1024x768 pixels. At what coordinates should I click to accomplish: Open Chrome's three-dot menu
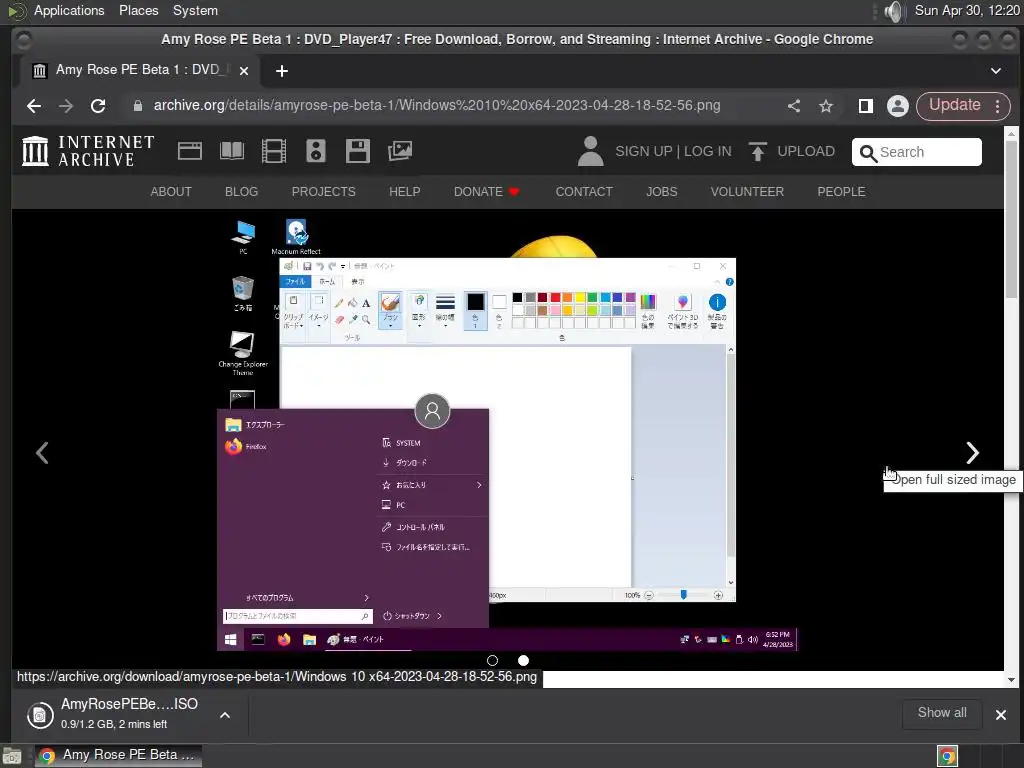point(998,106)
